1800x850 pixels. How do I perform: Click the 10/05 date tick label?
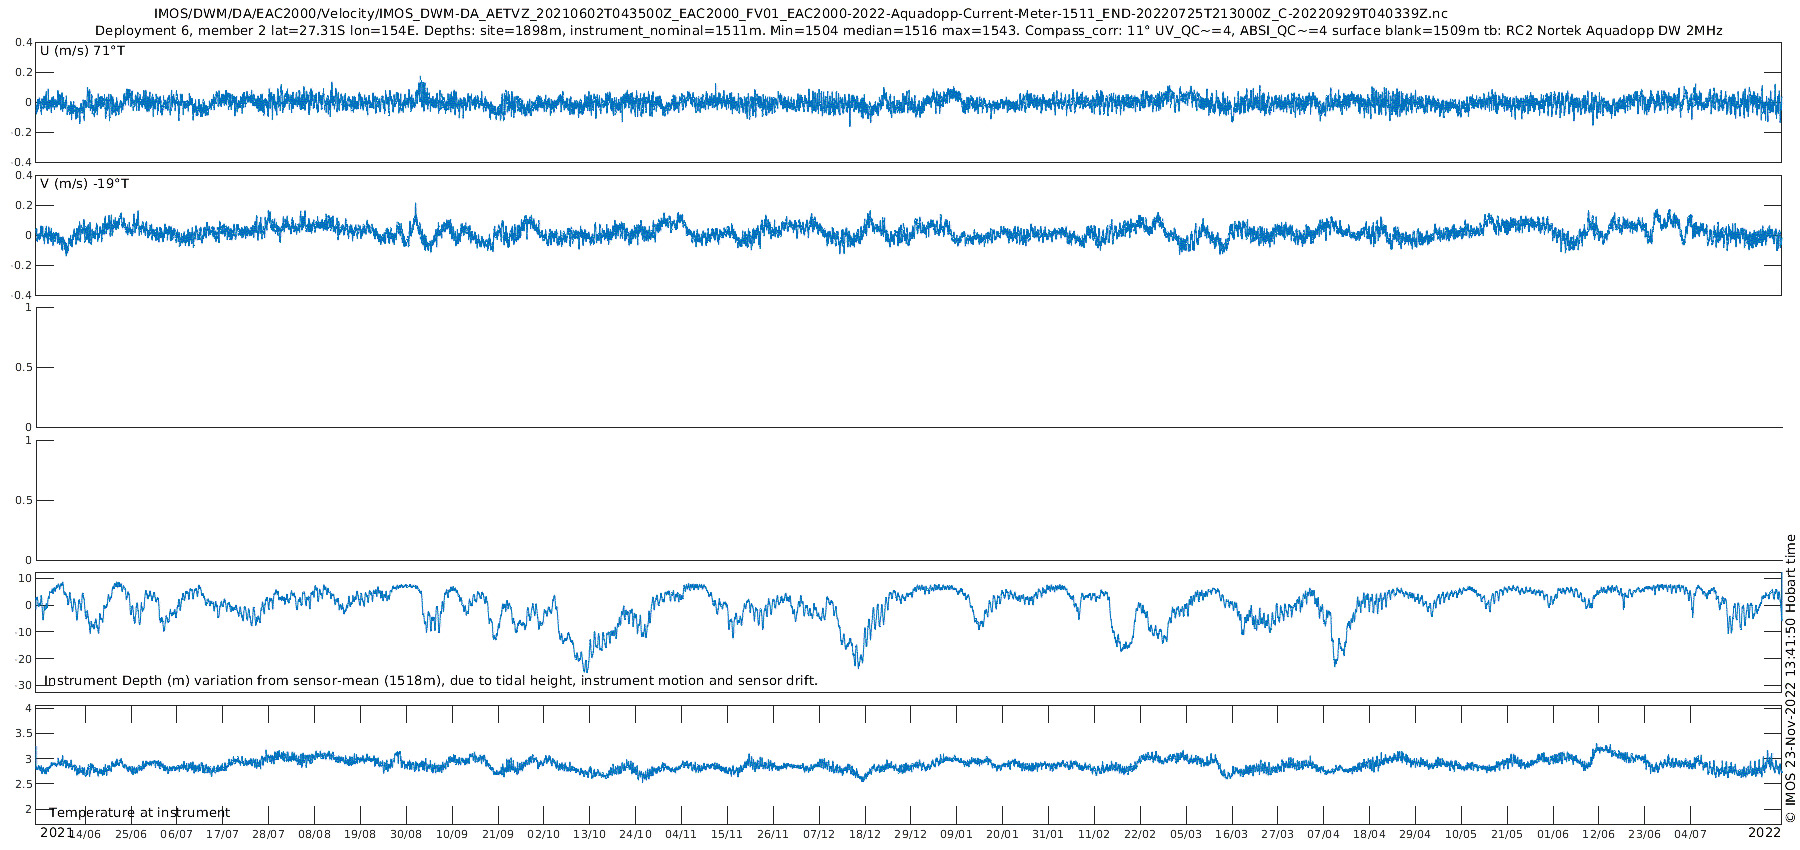point(1461,834)
